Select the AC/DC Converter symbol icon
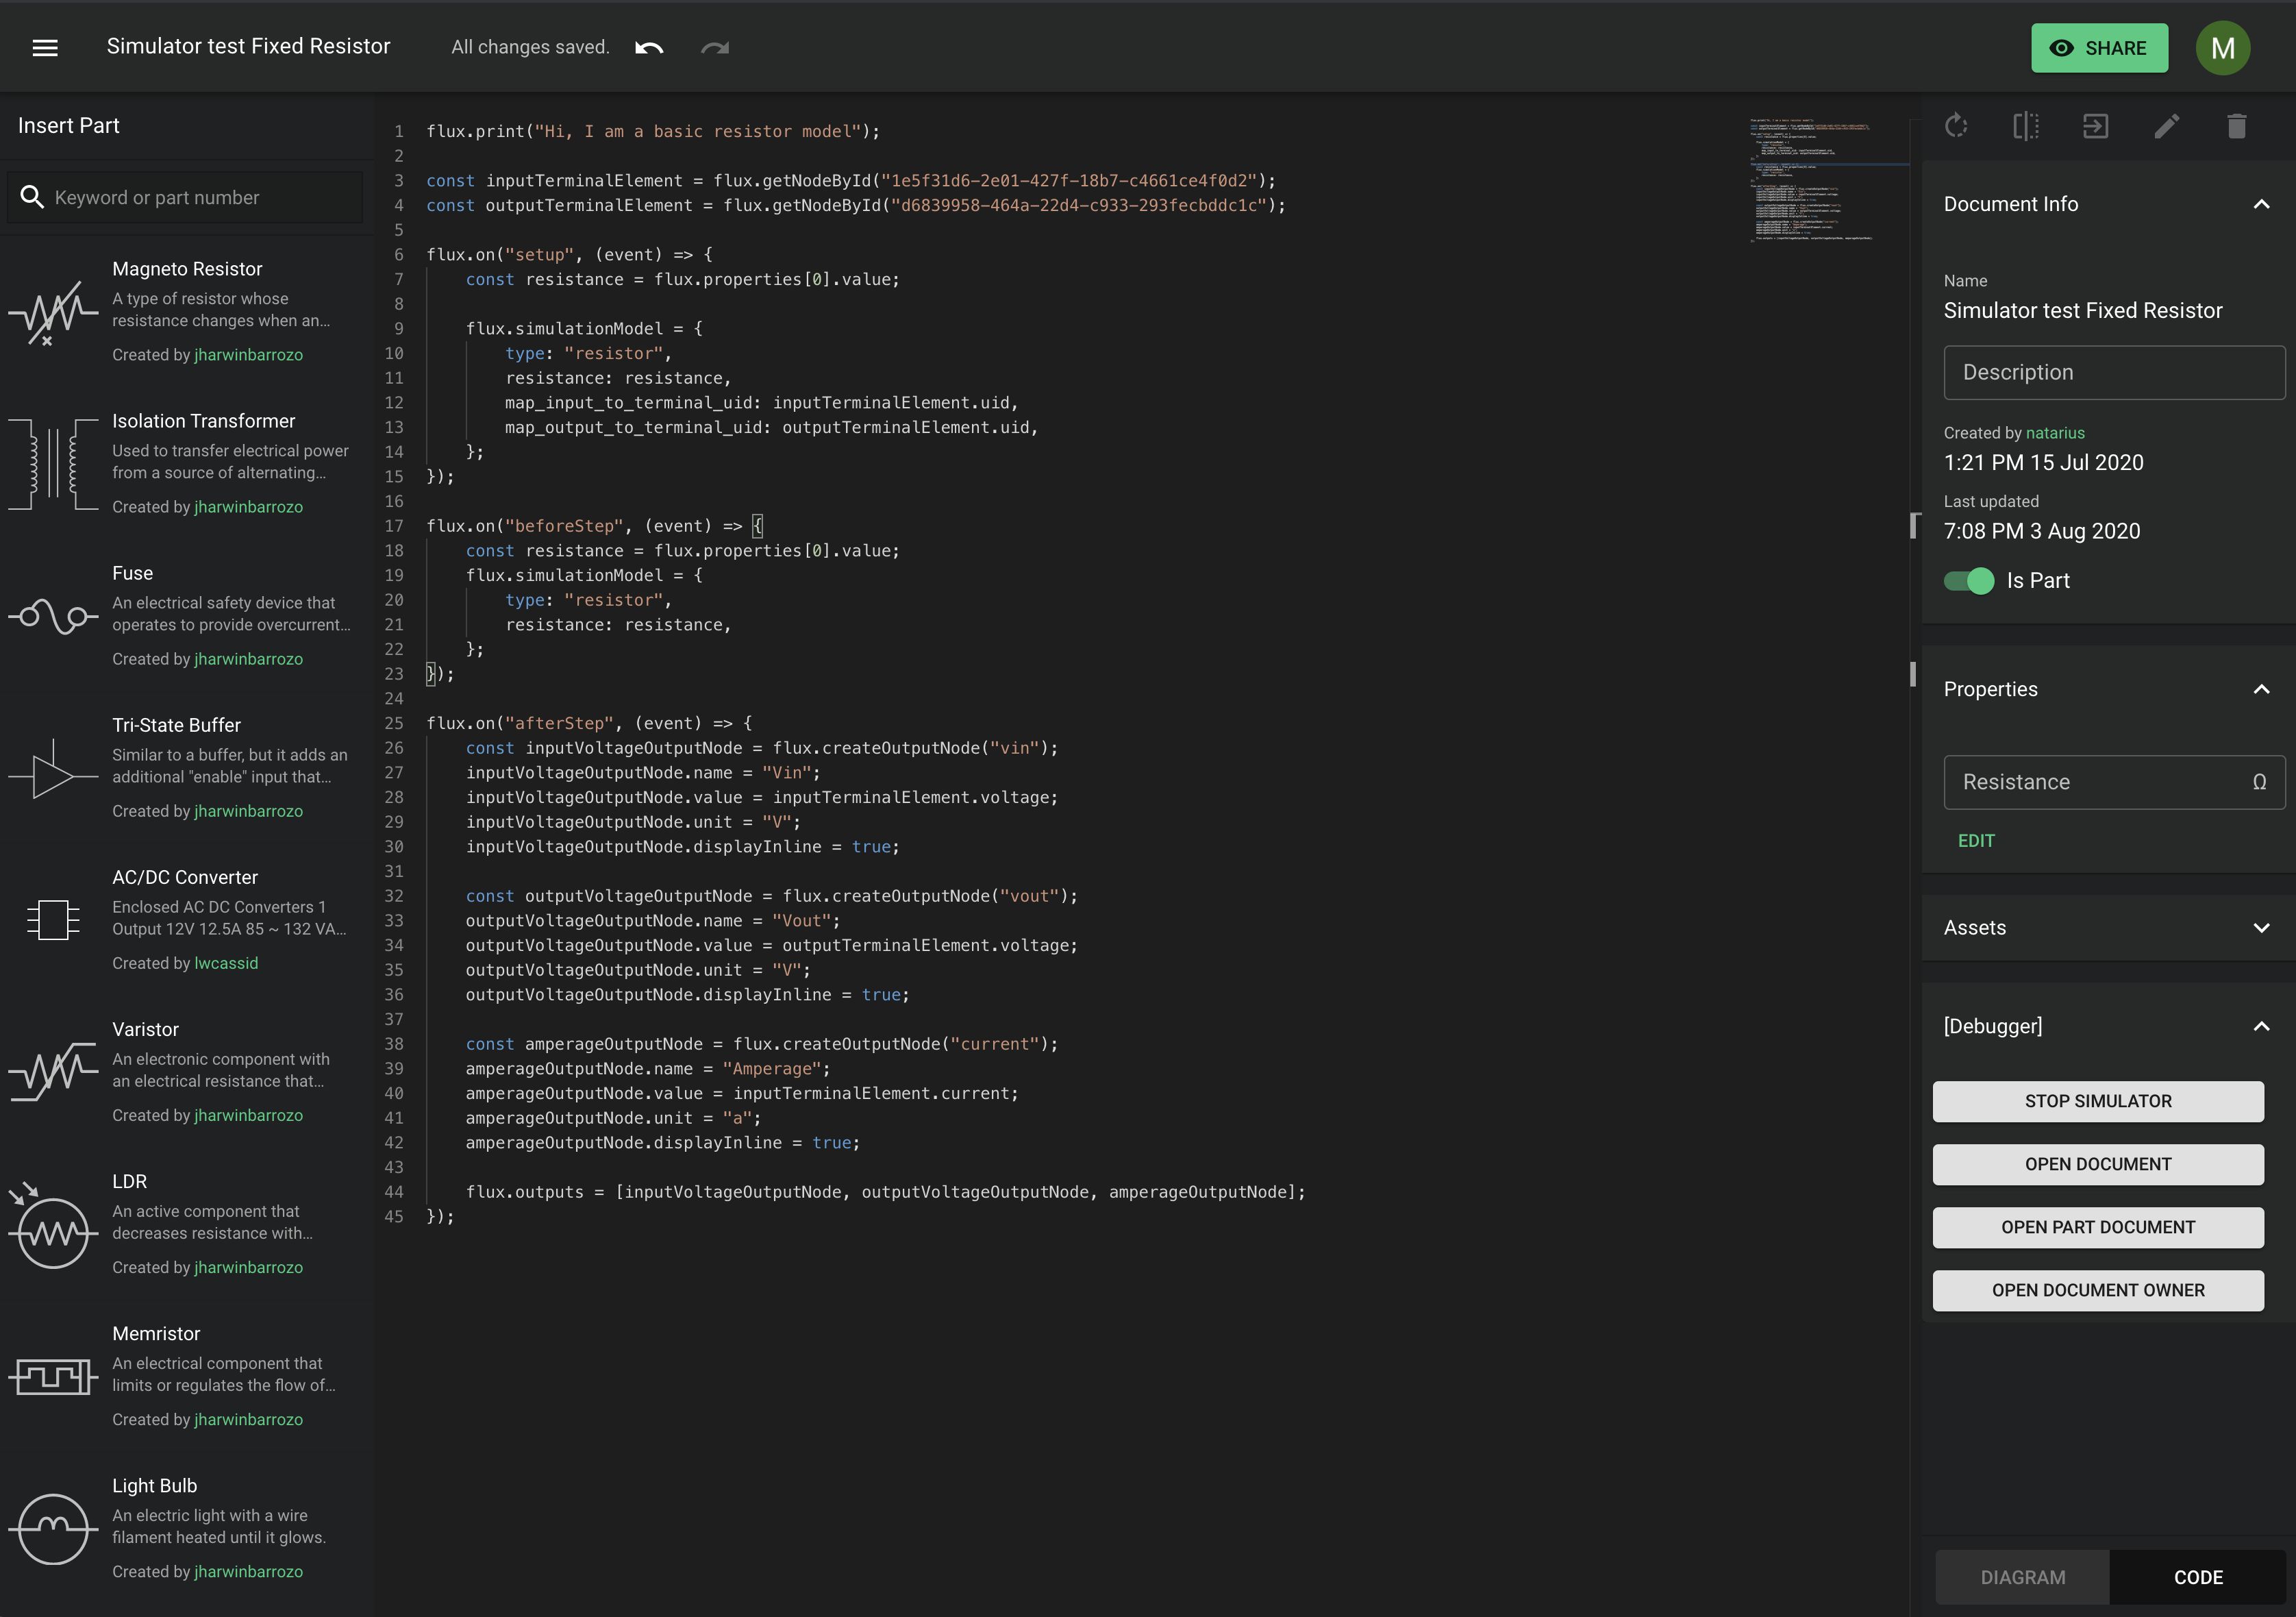This screenshot has width=2296, height=1617. (53, 920)
